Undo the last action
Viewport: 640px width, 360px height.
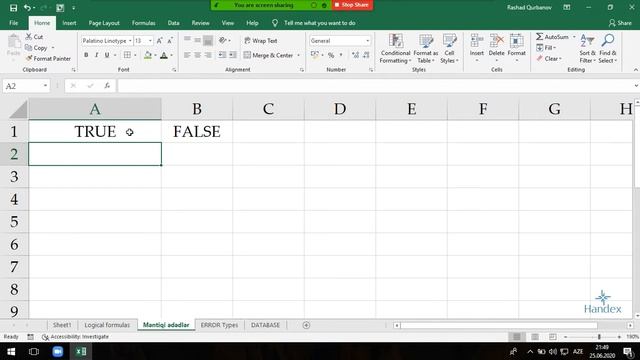[x=27, y=8]
